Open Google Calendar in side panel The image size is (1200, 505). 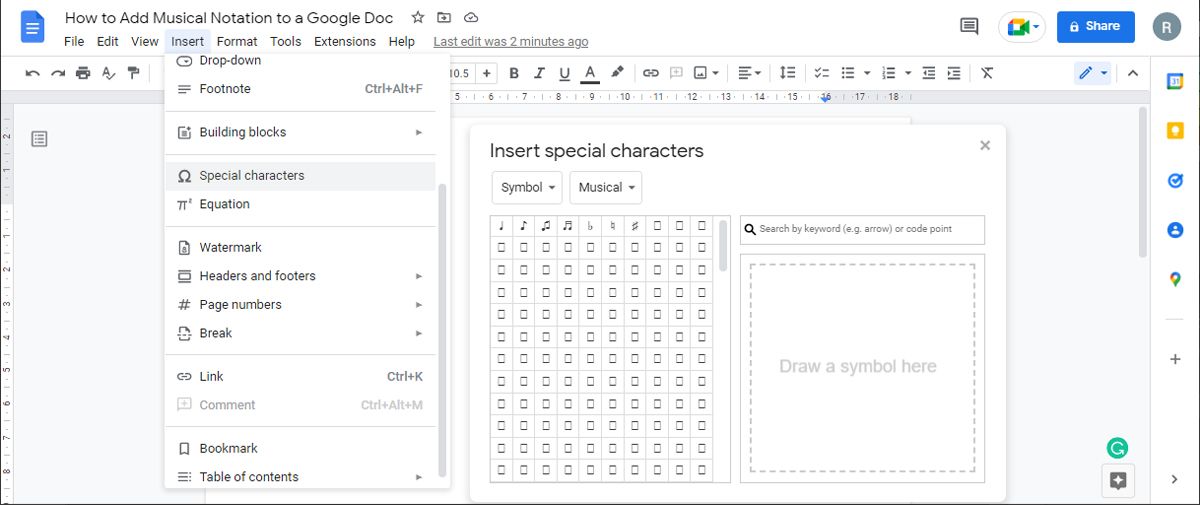[x=1175, y=82]
